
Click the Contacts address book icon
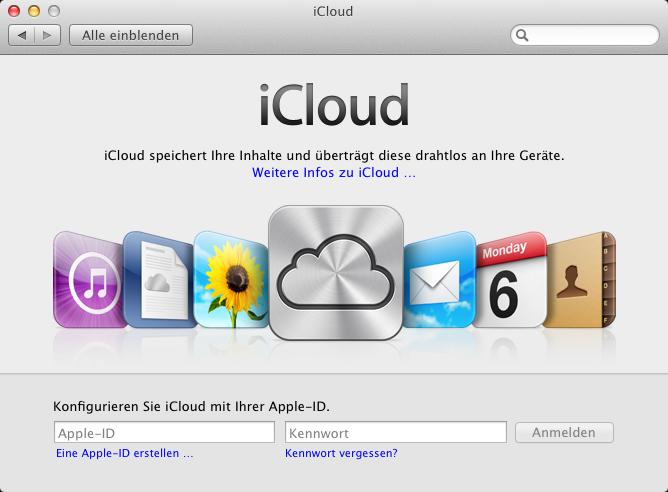(580, 280)
